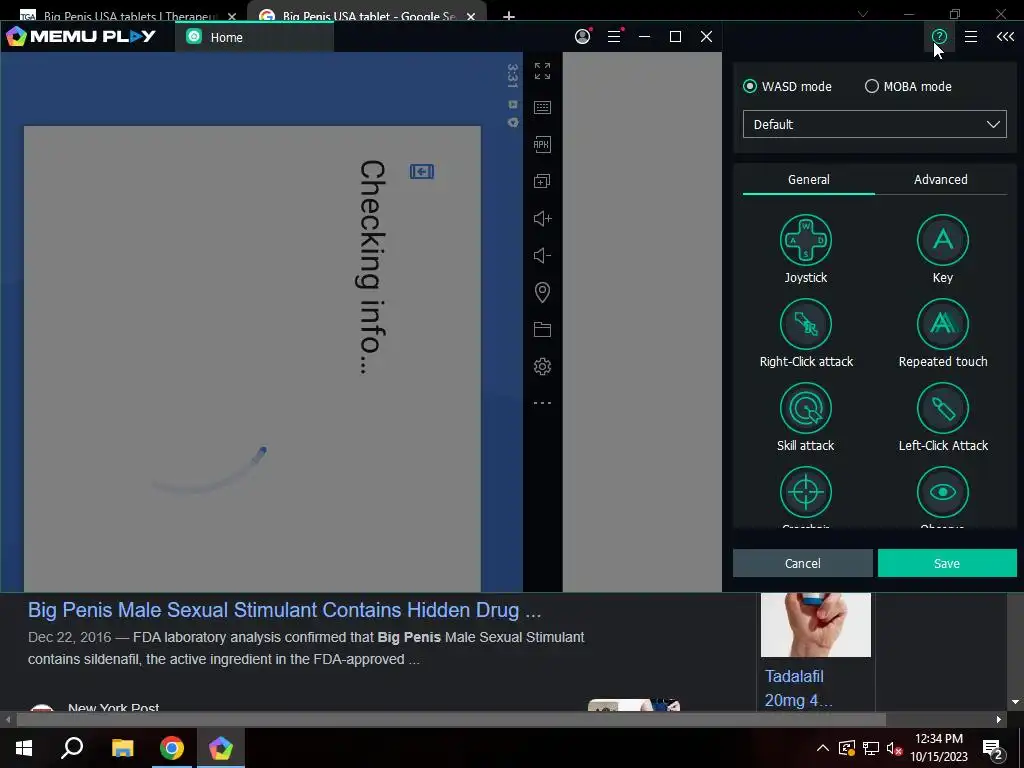
Task: Click the back arrow icon in Android screen
Action: pos(422,171)
